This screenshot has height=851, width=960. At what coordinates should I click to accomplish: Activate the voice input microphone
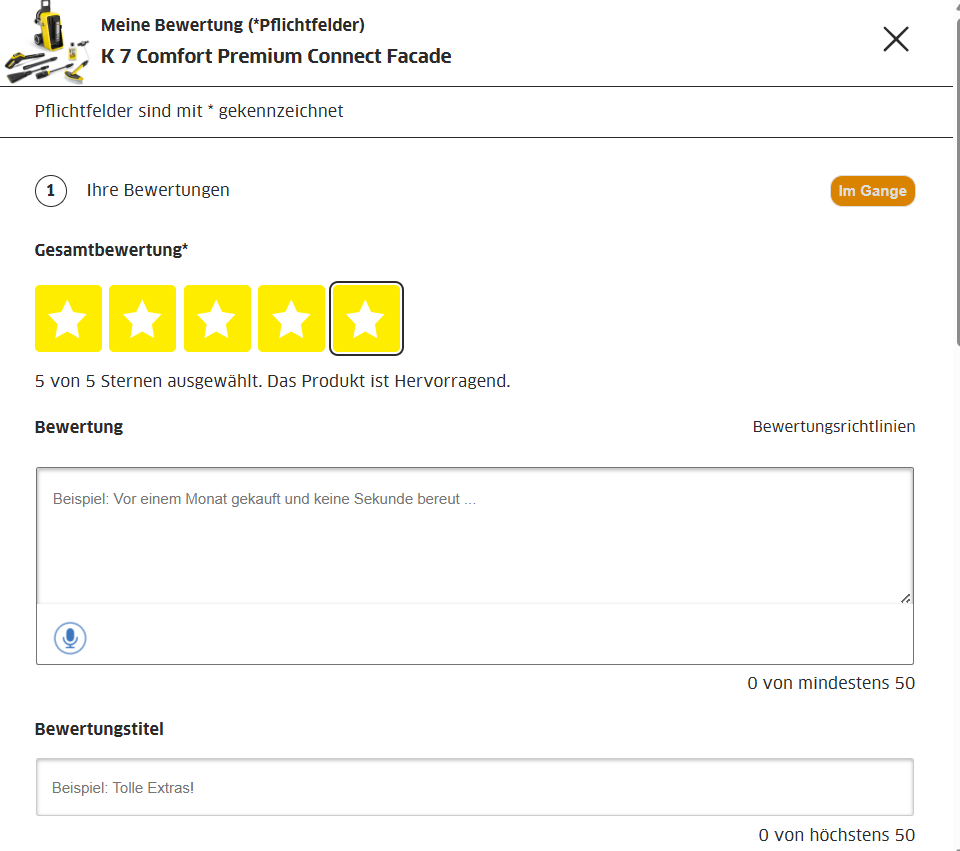tap(69, 637)
